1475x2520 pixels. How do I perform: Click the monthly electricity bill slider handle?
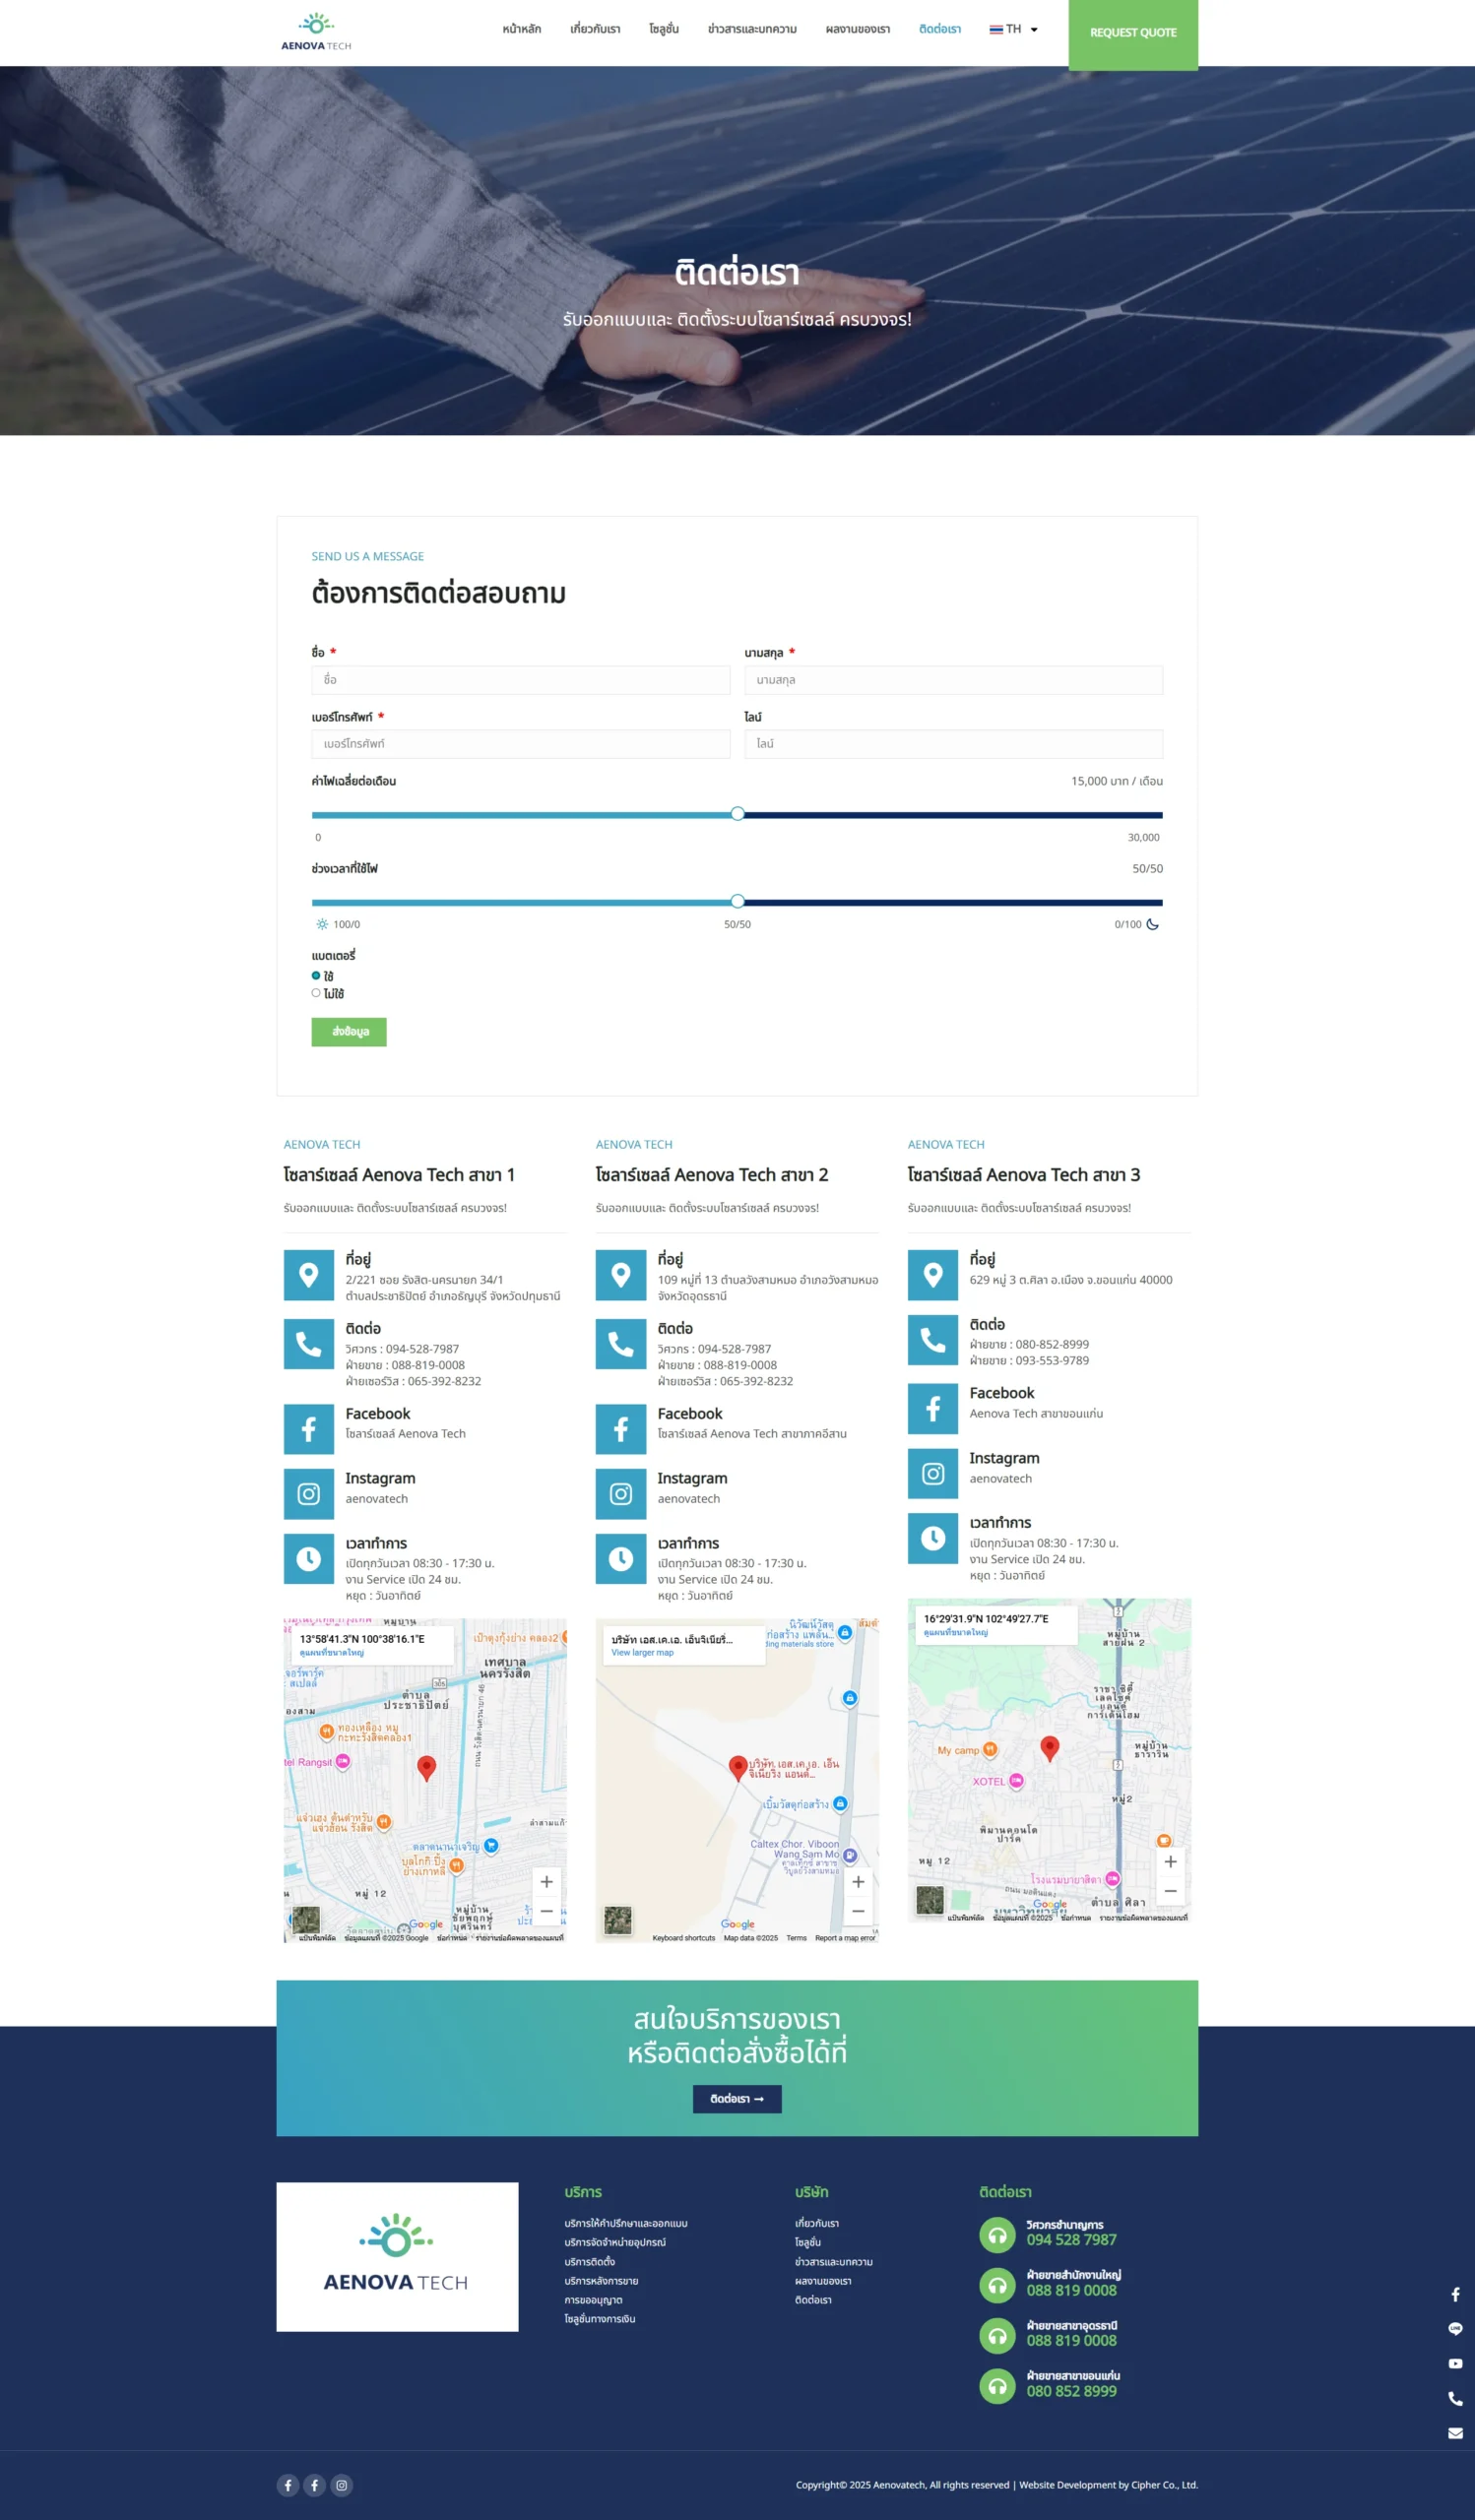click(x=737, y=814)
